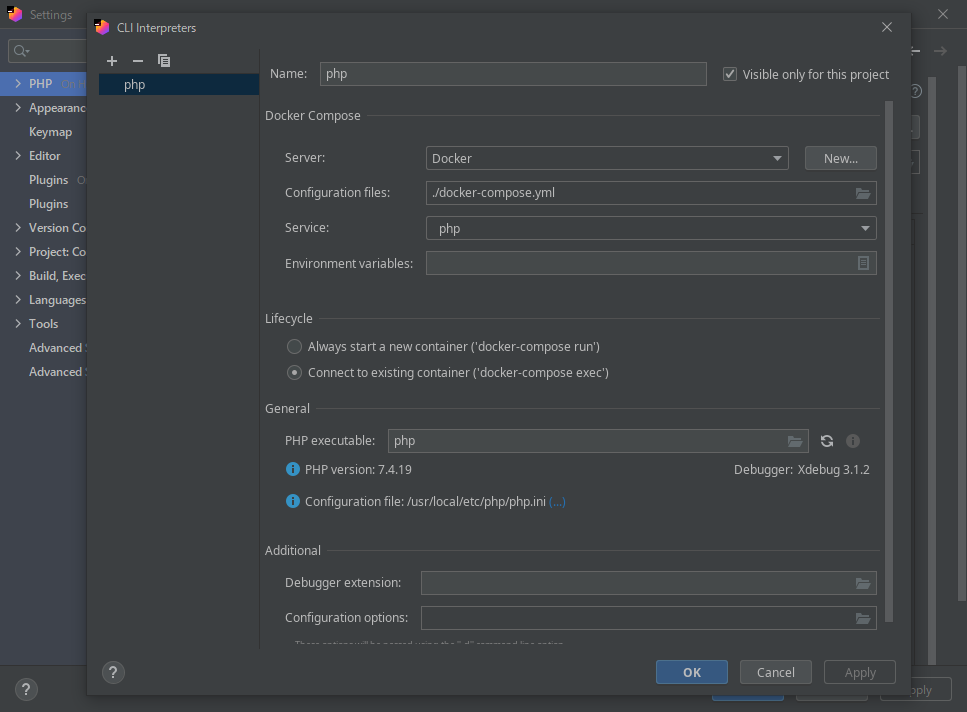Copy the selected interpreter configuration
Image resolution: width=967 pixels, height=712 pixels.
coord(164,61)
